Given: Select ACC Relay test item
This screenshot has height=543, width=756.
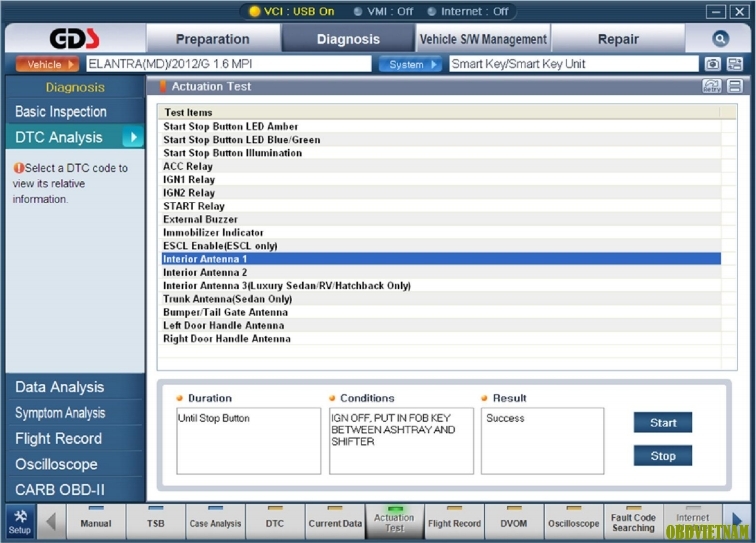Looking at the screenshot, I should pos(441,166).
